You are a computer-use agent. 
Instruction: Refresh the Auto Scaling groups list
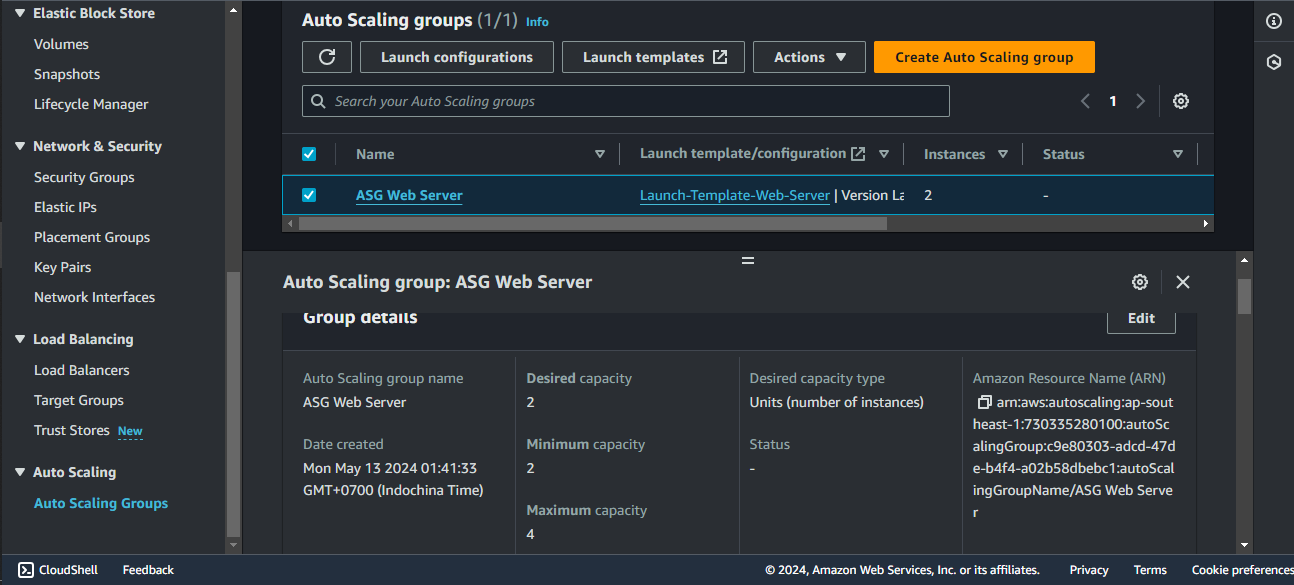pos(327,57)
